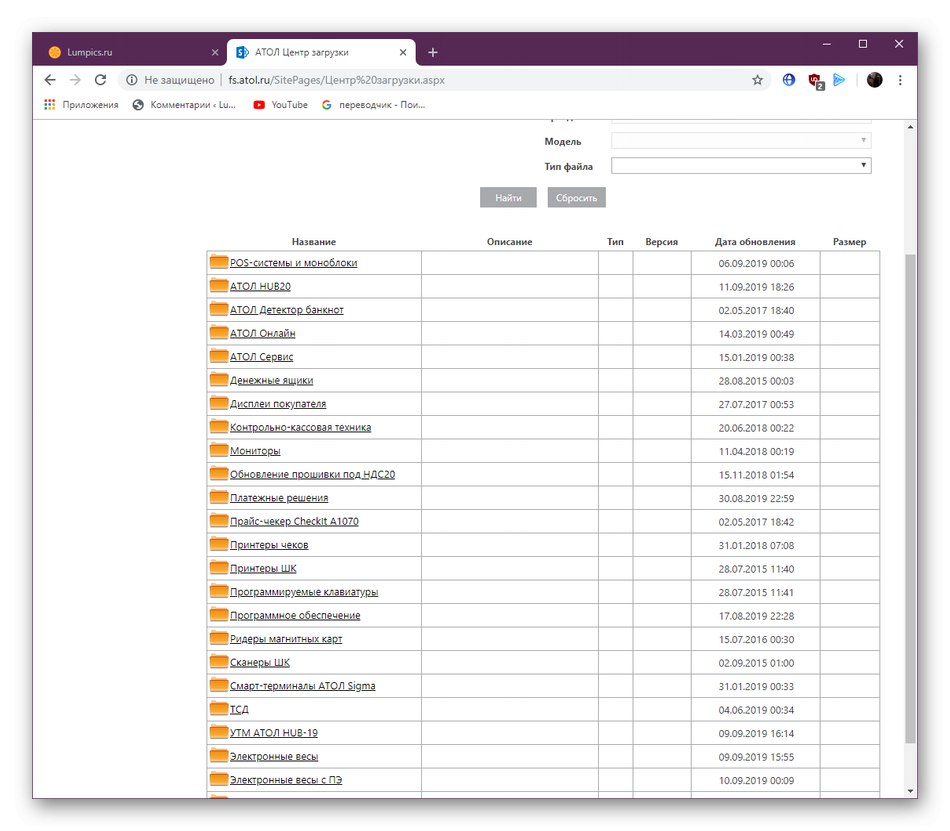Click folder icon next to ТСД
Viewport: 950px width, 831px height.
219,709
